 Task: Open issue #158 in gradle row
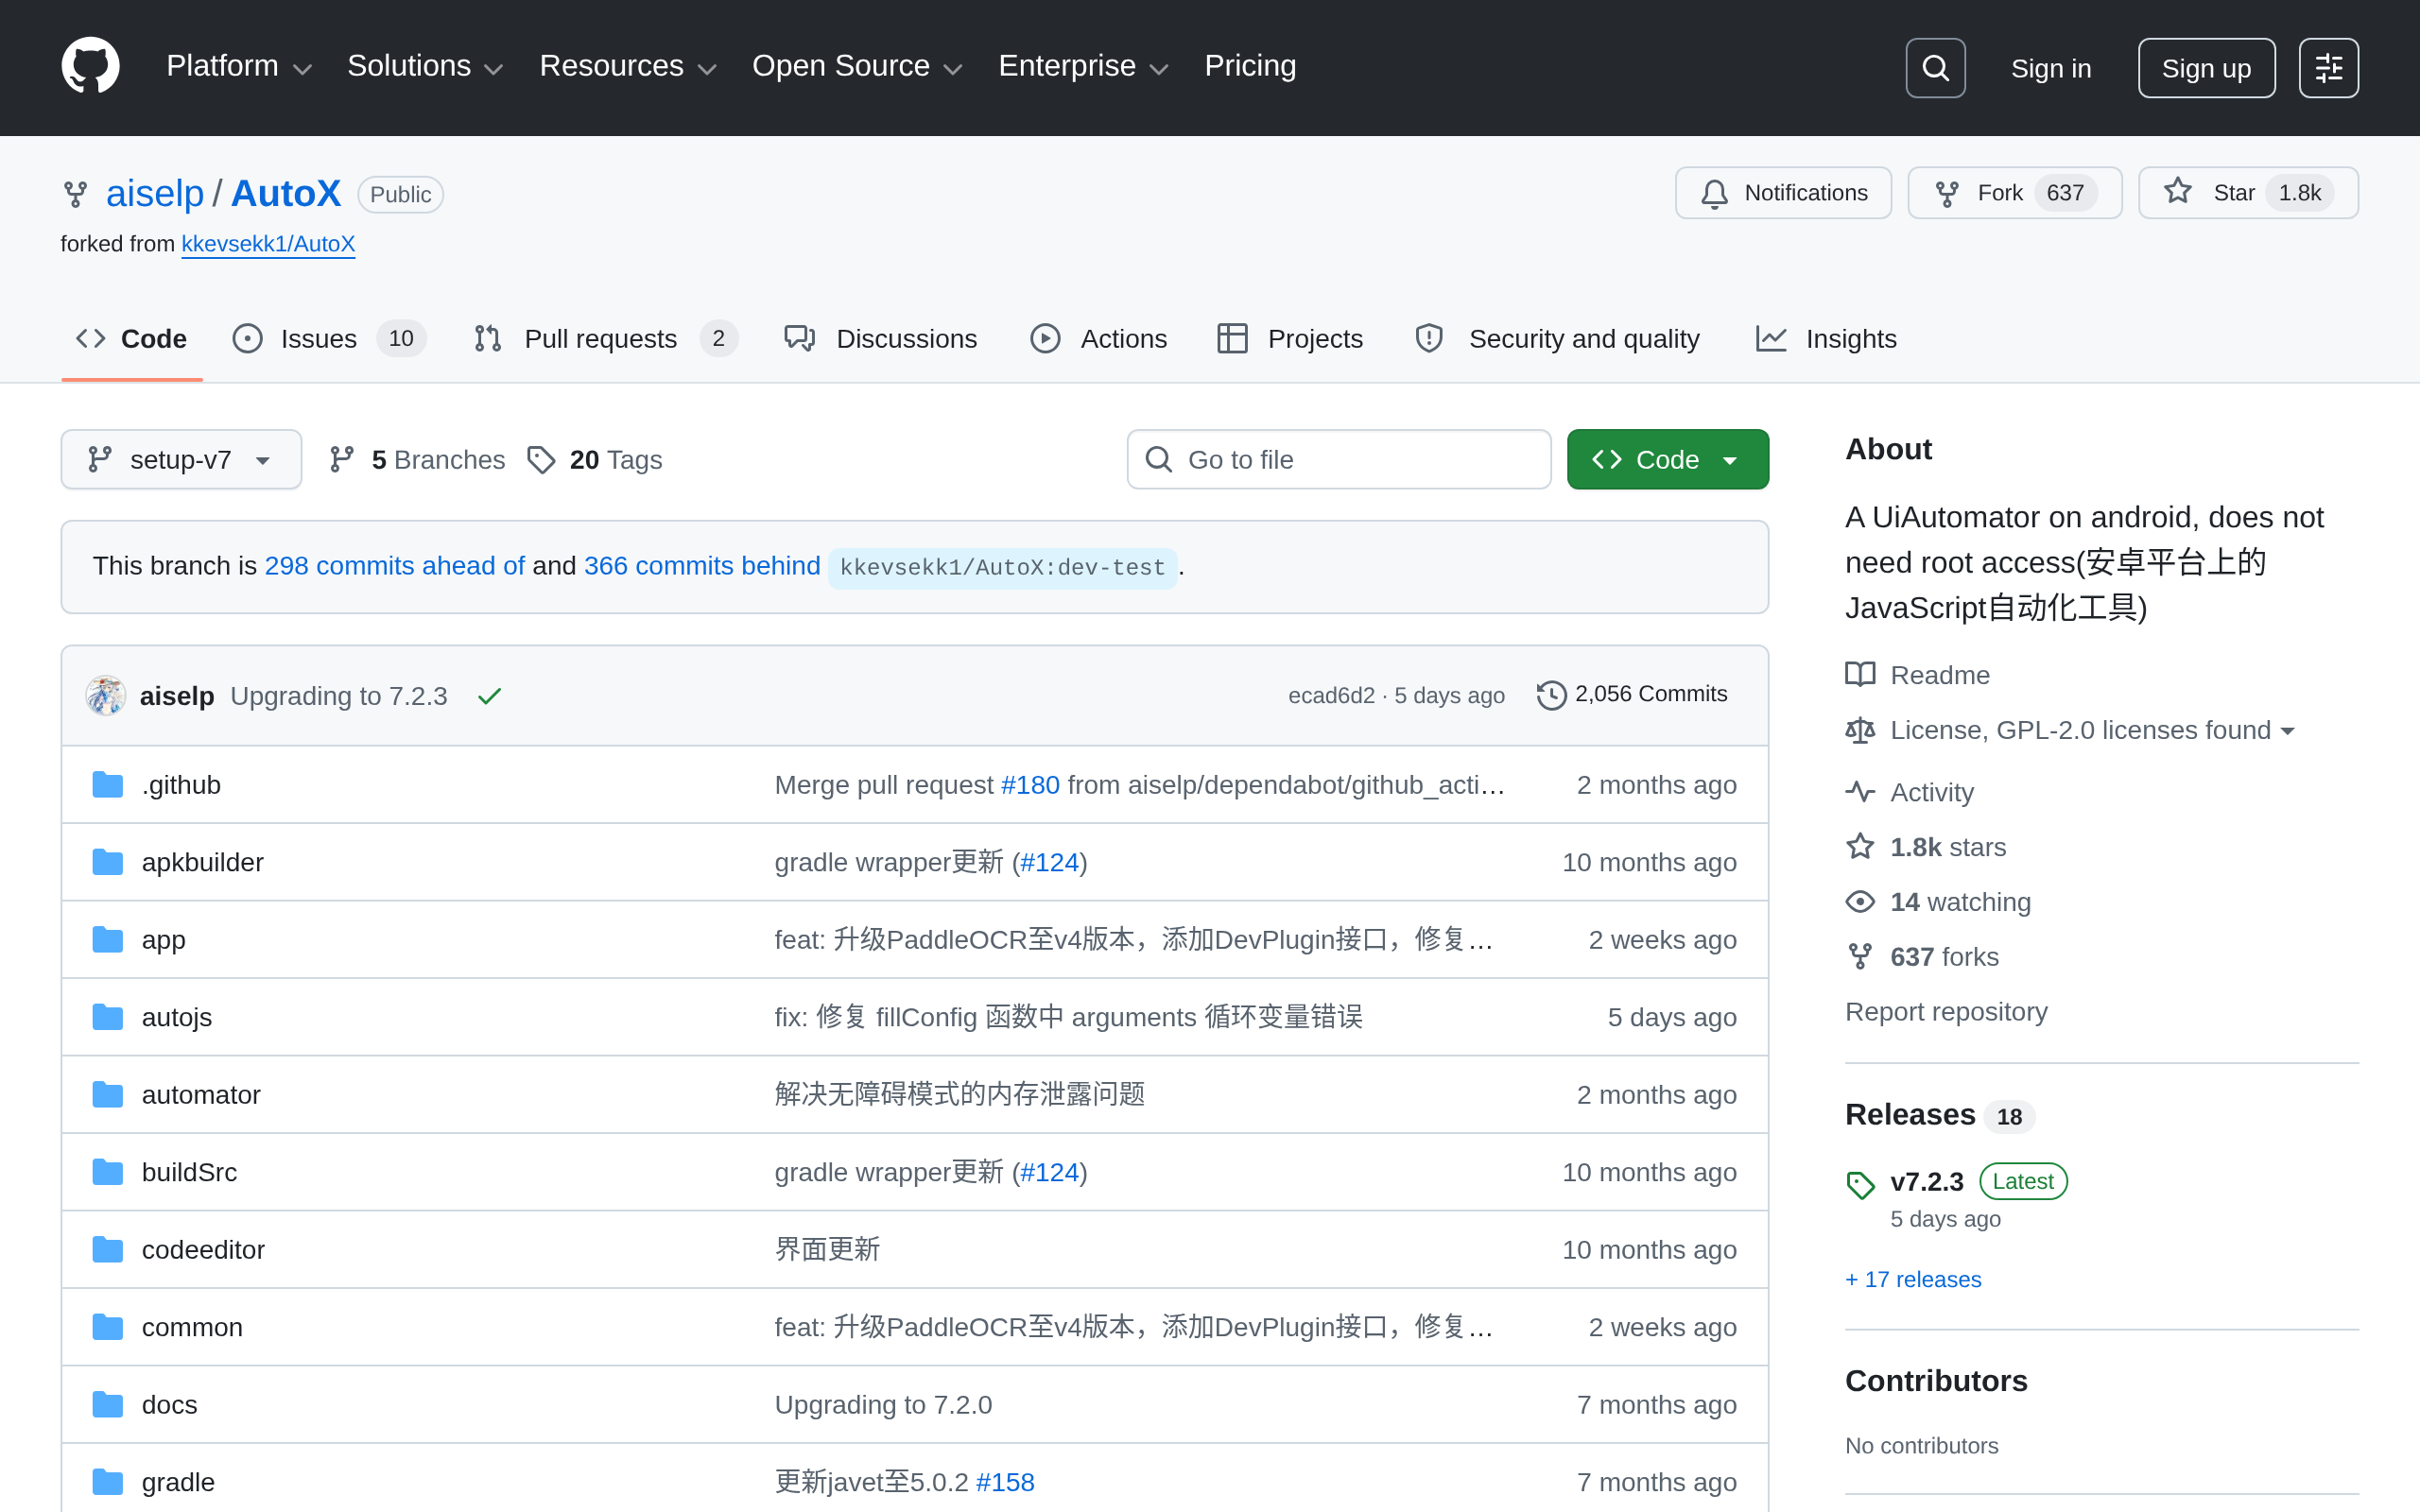(1005, 1482)
